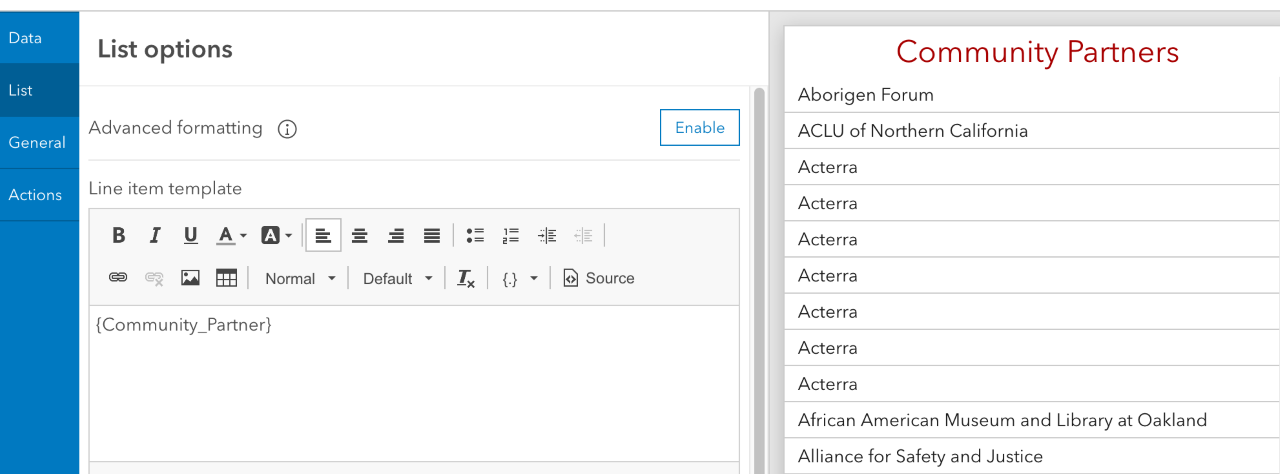Viewport: 1280px width, 474px height.
Task: Insert a hyperlink with link icon
Action: [118, 278]
